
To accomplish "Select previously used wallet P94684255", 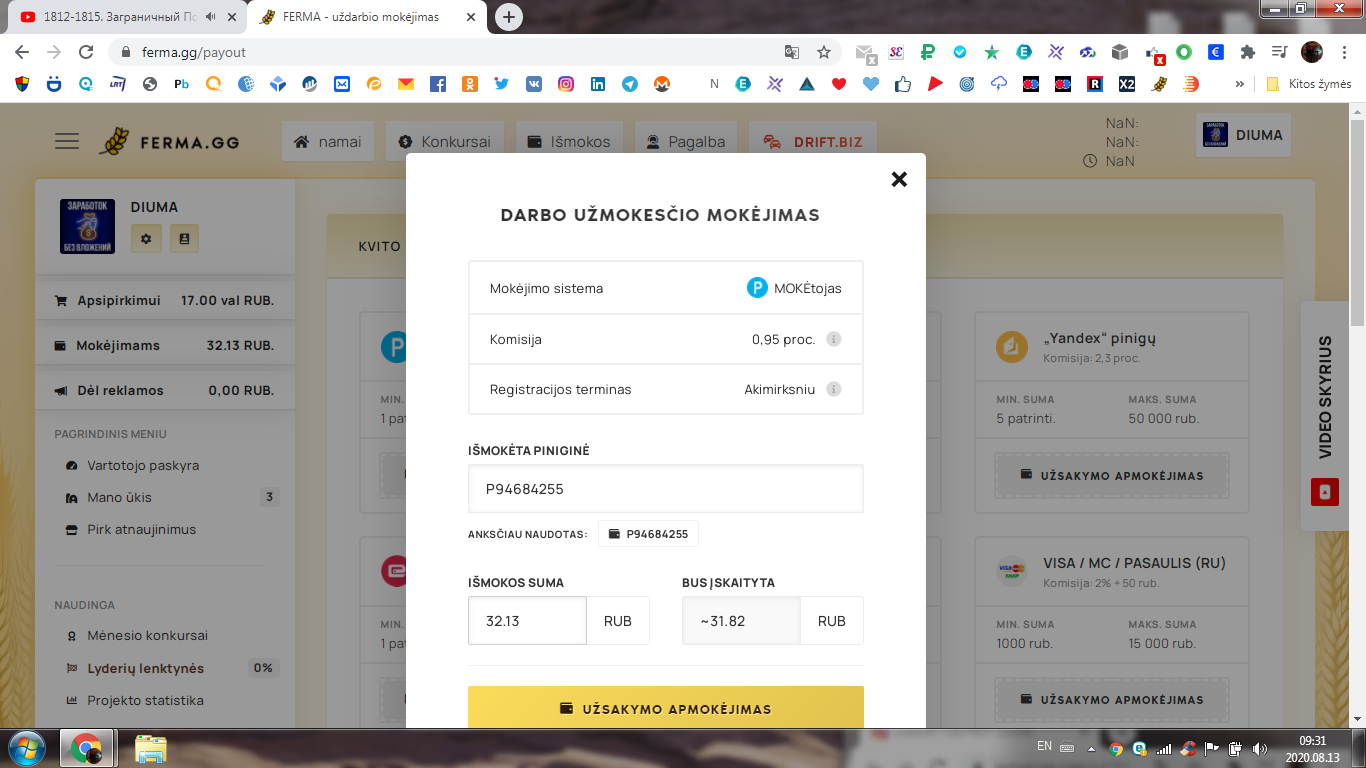I will coord(648,534).
